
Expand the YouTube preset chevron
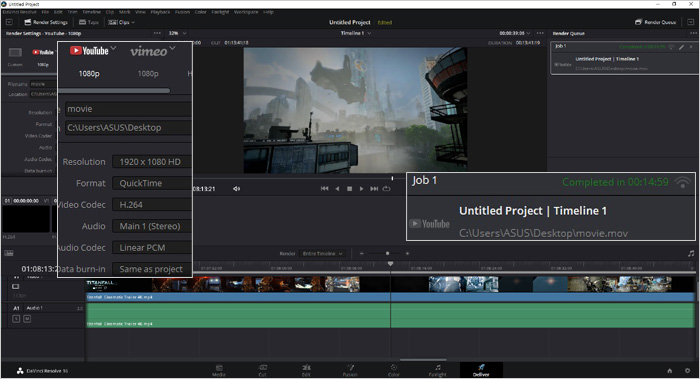click(113, 48)
